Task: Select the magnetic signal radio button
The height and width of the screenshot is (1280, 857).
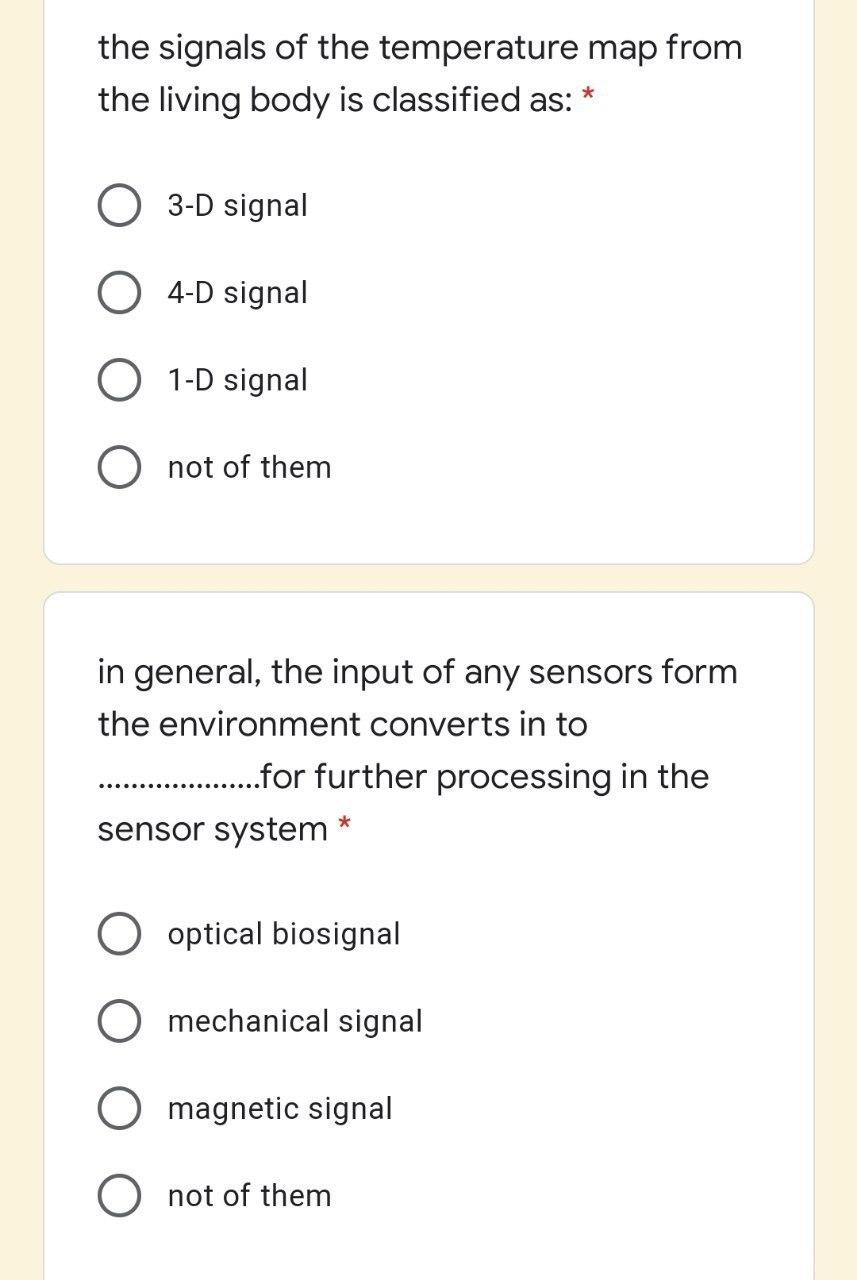Action: tap(118, 1108)
